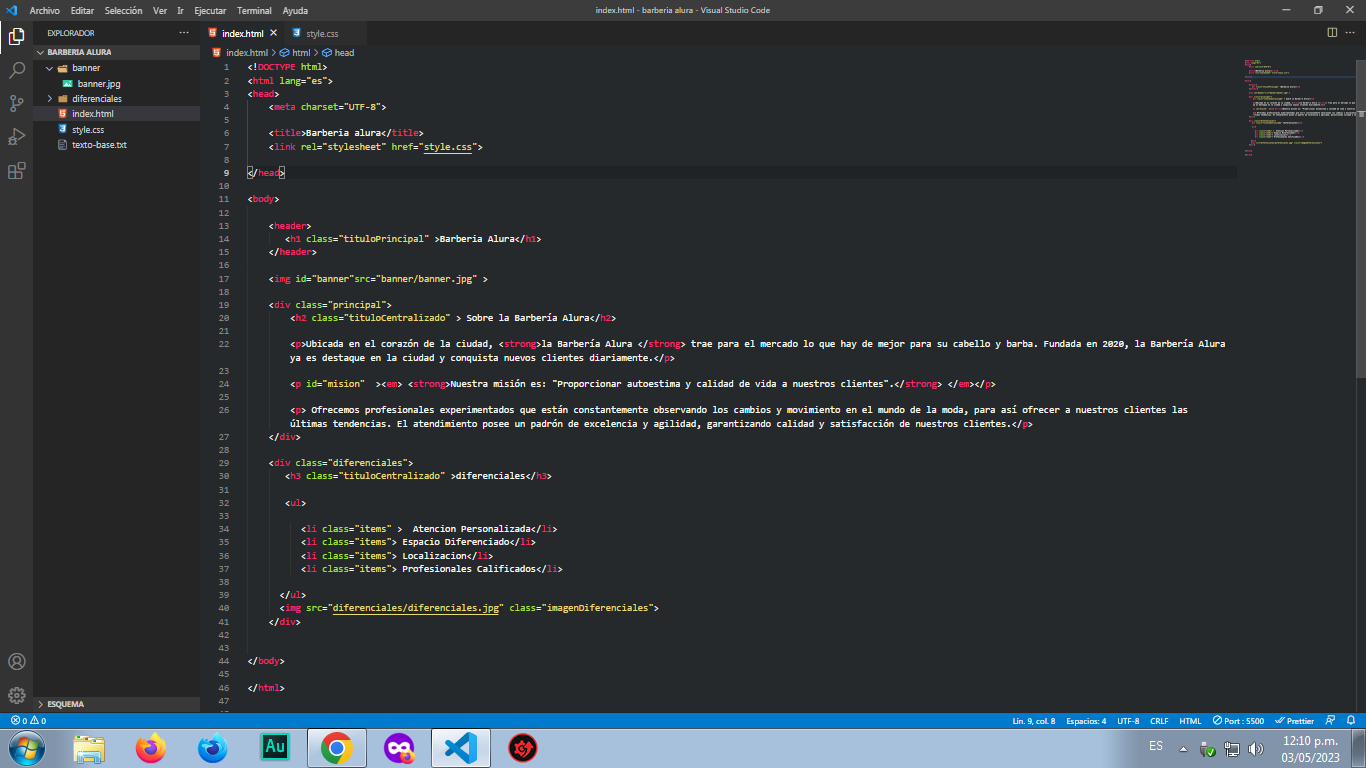Open the Extensions view

pos(16,170)
